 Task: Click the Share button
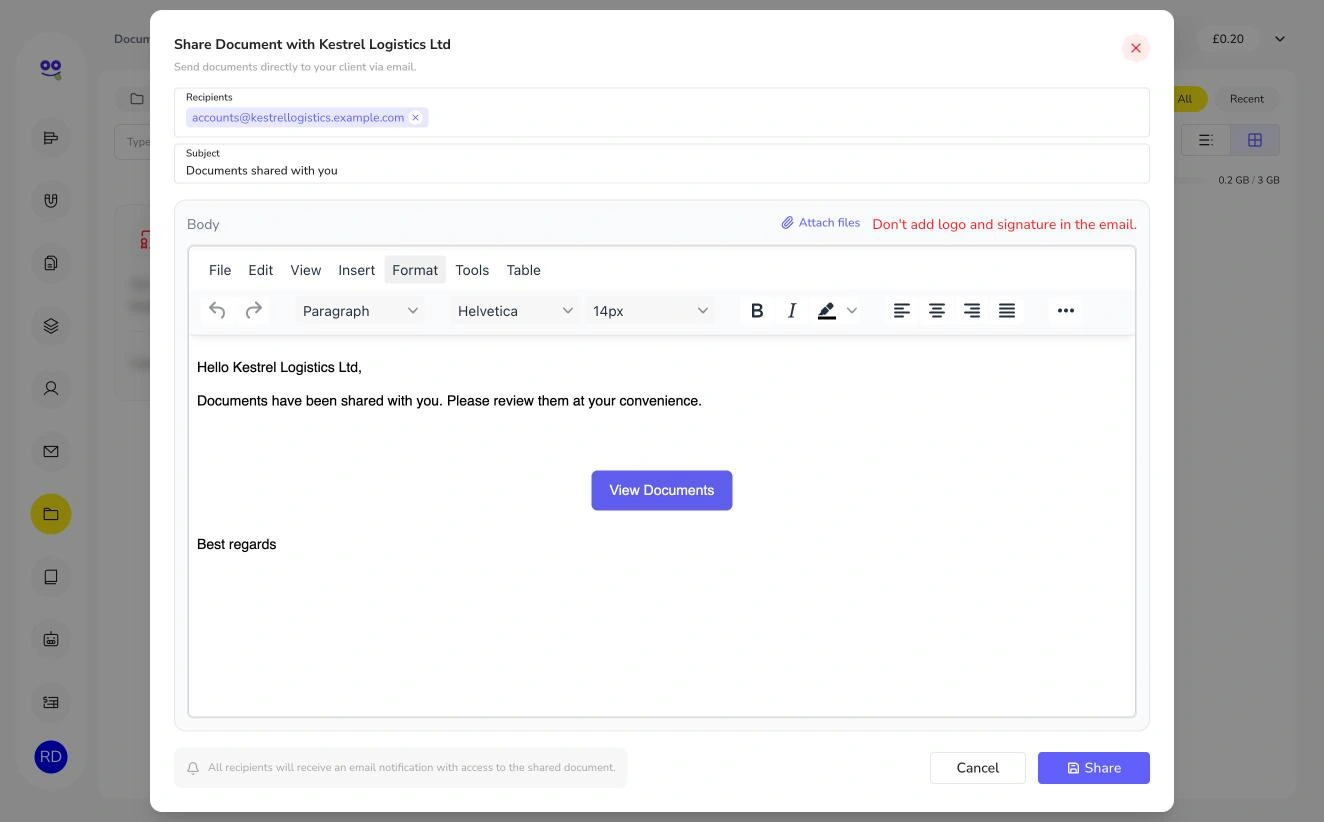click(x=1094, y=768)
